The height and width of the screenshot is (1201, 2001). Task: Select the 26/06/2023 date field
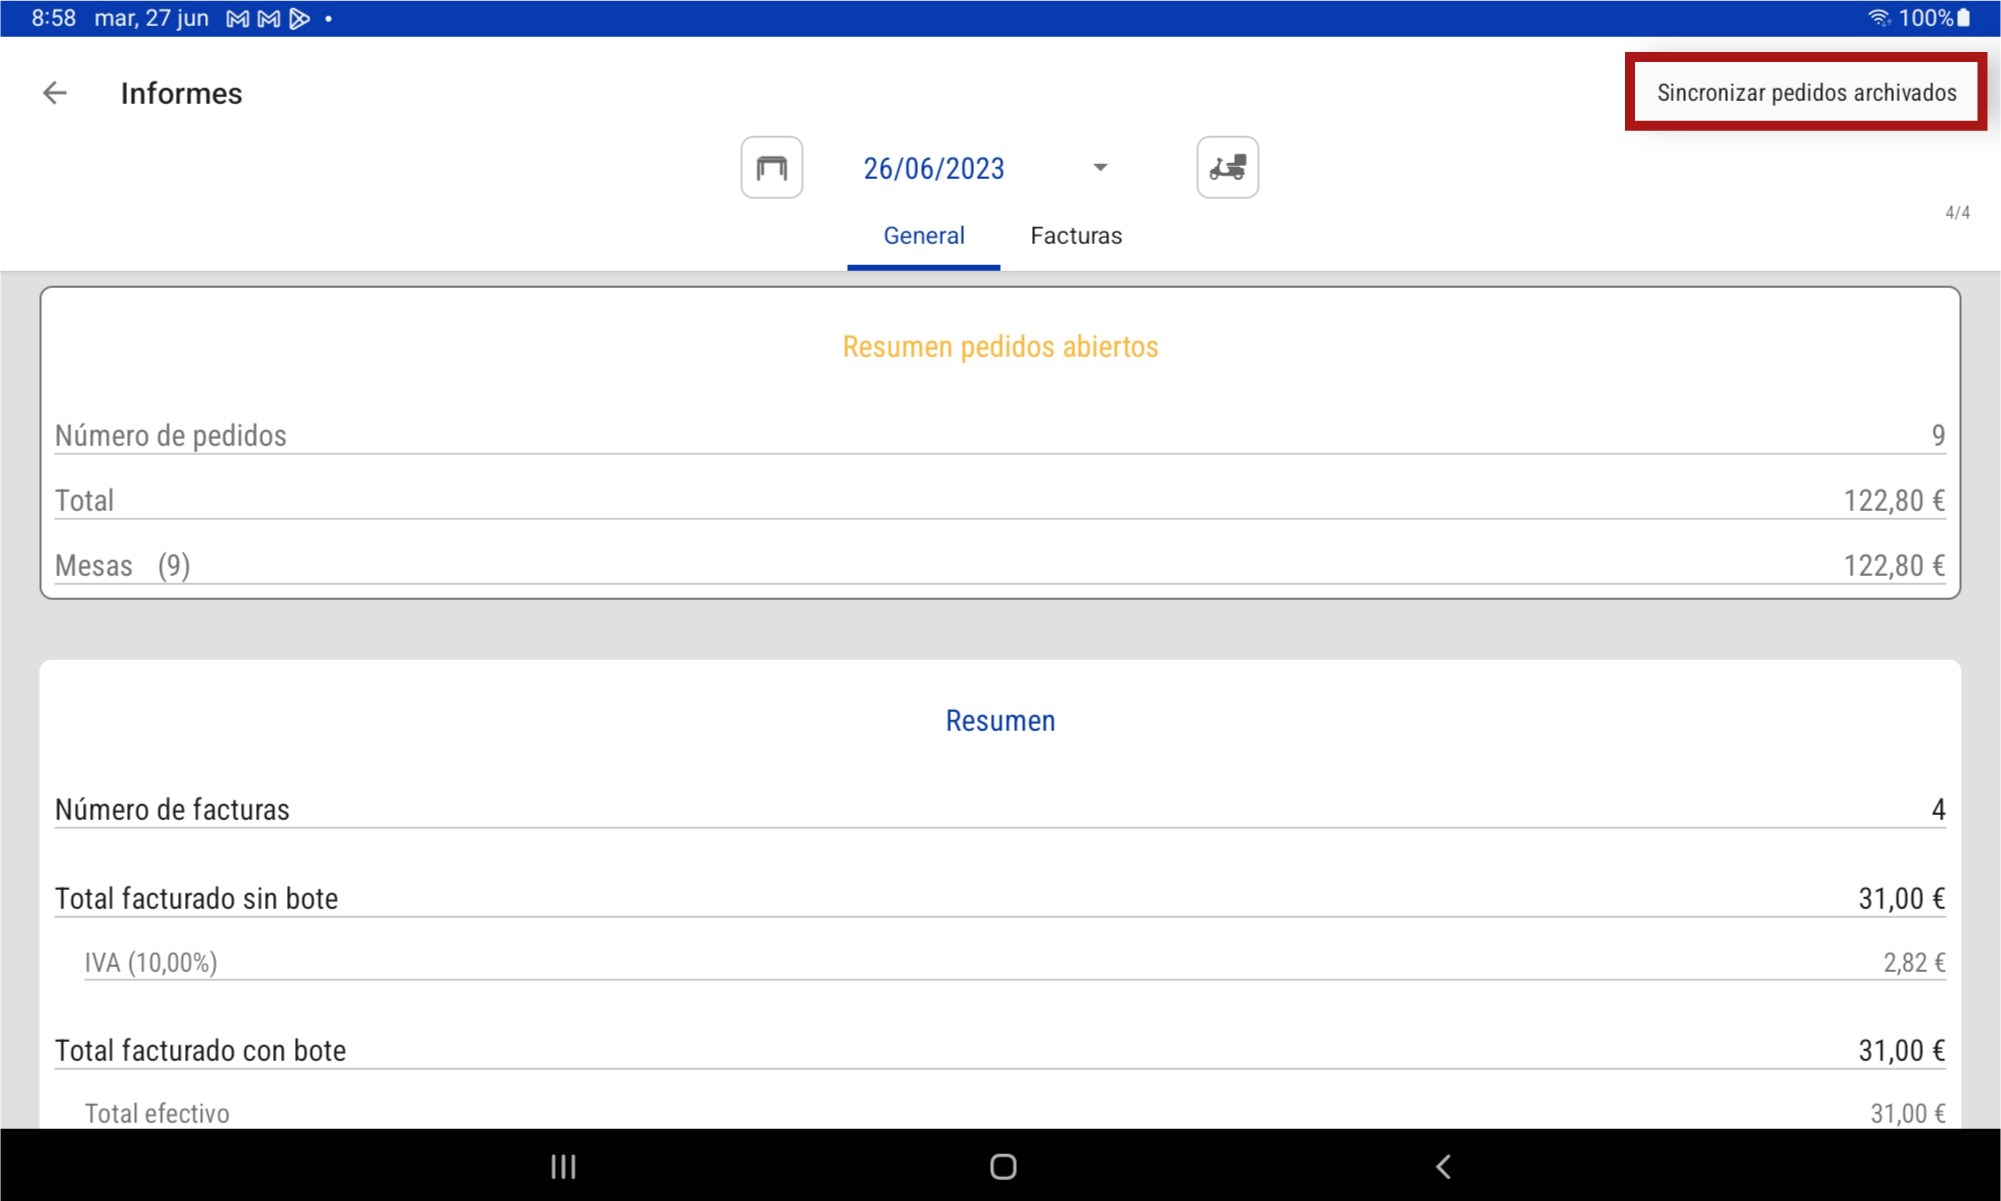(x=934, y=169)
